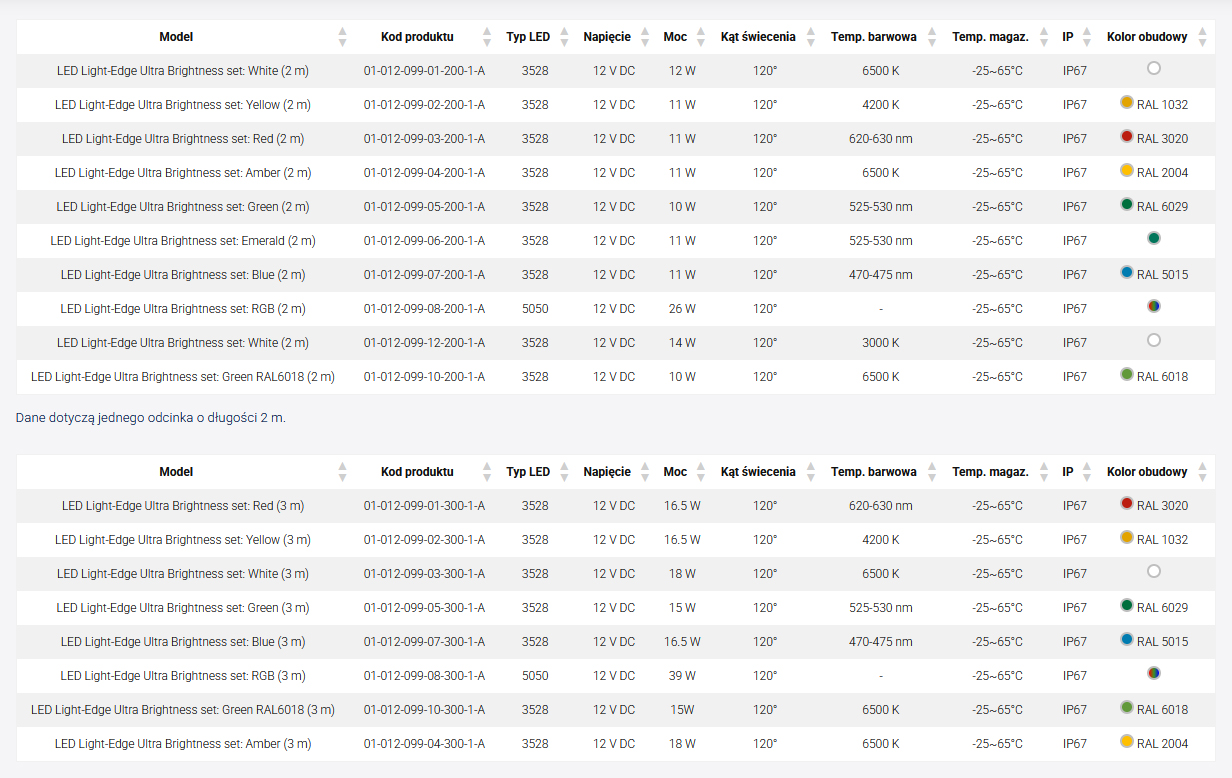Click the 39 W power value in RGB (3 m) row
This screenshot has width=1232, height=778.
[682, 676]
